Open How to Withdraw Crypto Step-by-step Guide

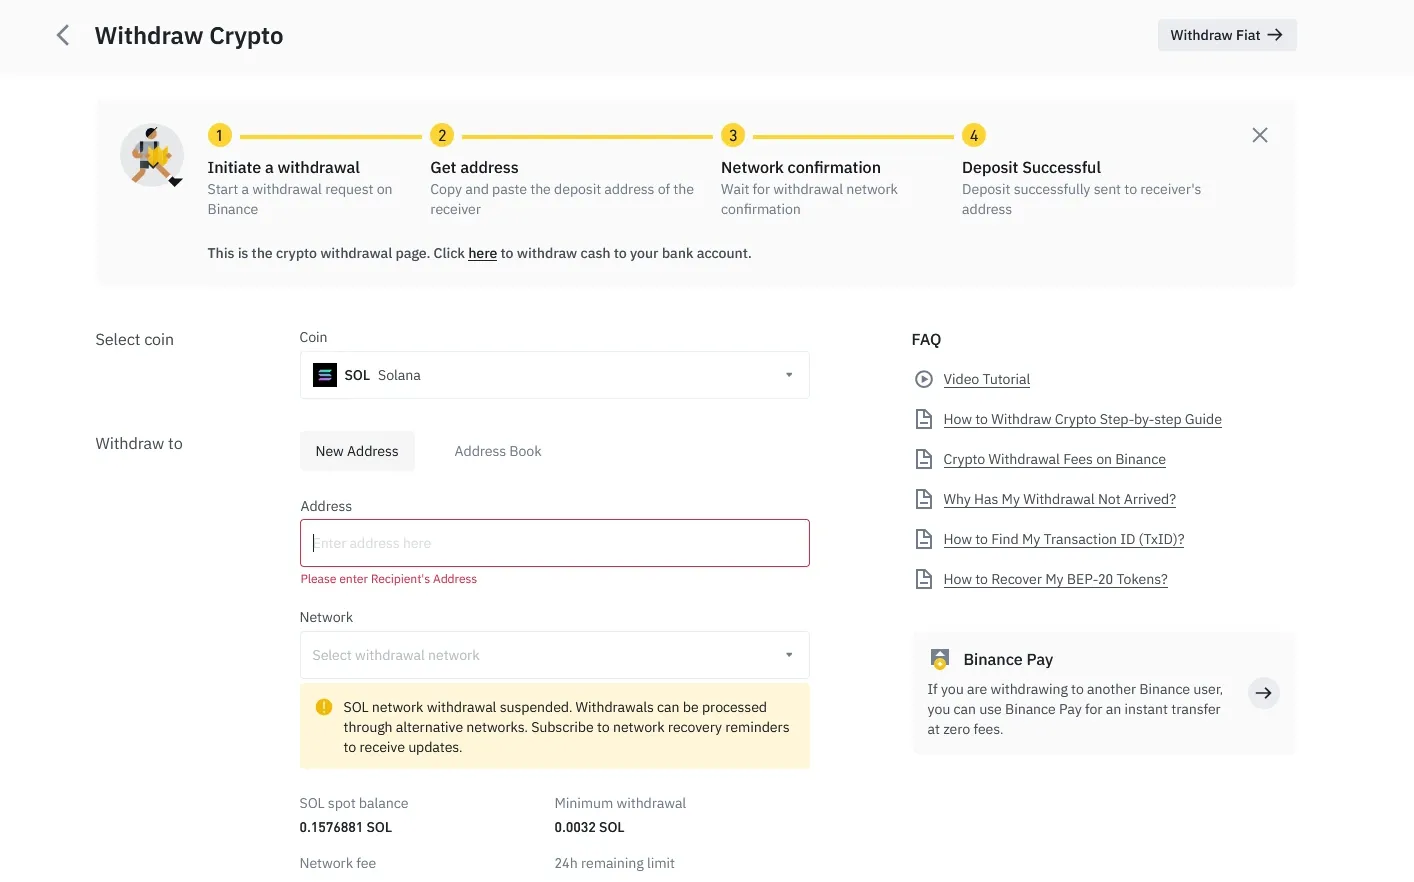pos(1082,419)
